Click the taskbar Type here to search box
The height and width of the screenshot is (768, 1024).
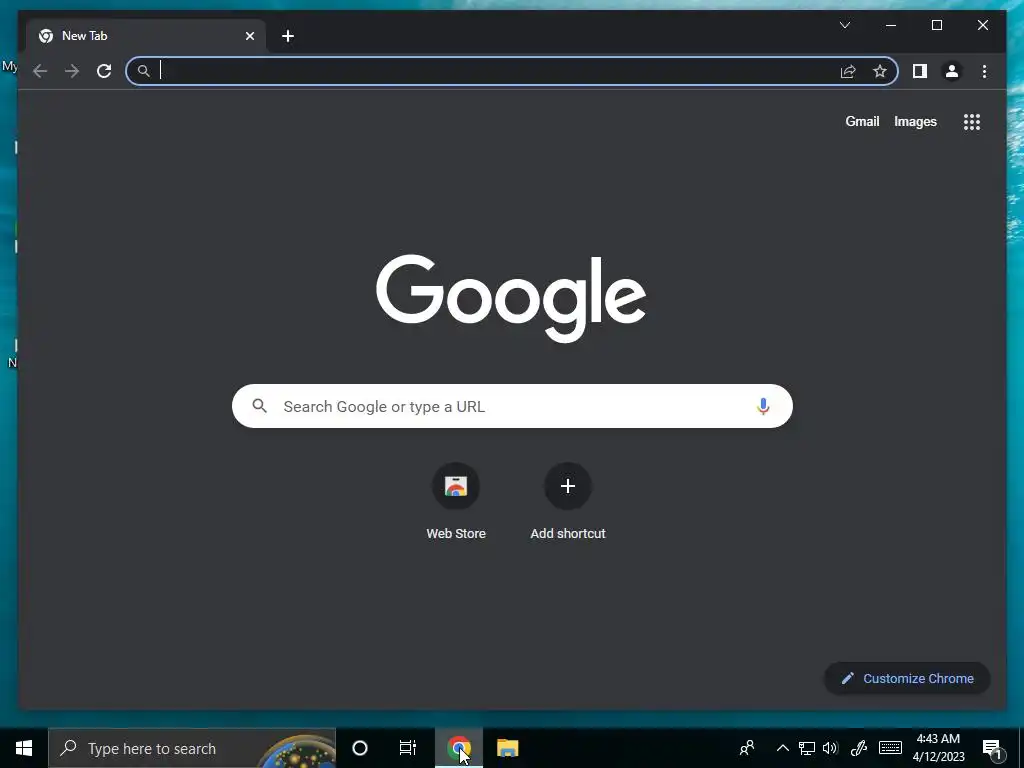(192, 748)
